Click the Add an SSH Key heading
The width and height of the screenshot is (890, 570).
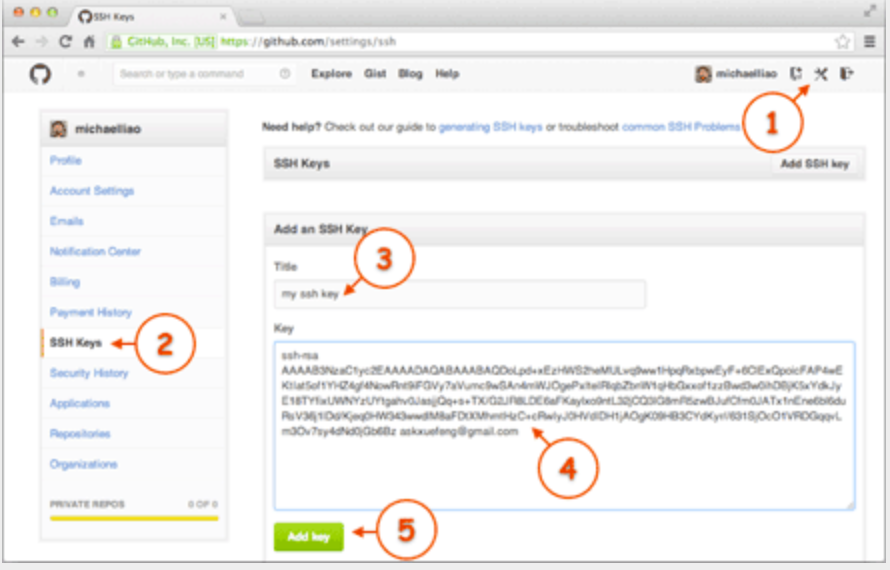pyautogui.click(x=321, y=229)
